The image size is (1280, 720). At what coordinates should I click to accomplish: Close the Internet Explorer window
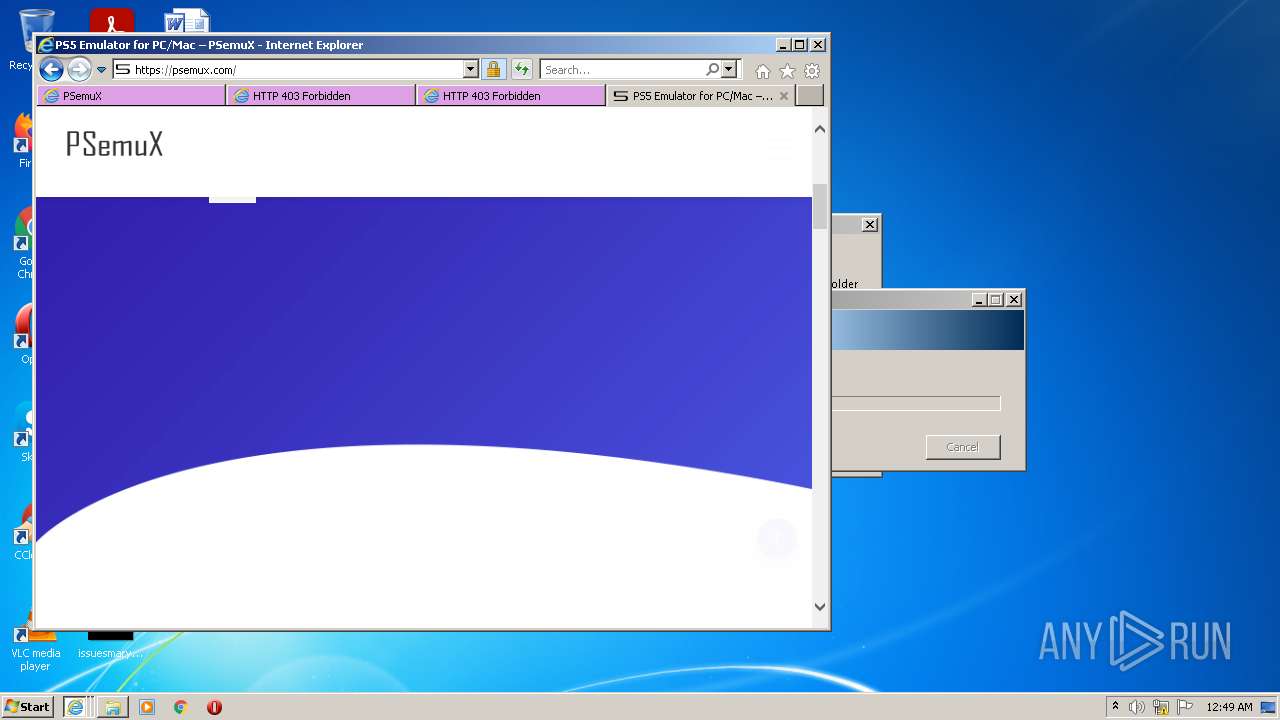(818, 45)
